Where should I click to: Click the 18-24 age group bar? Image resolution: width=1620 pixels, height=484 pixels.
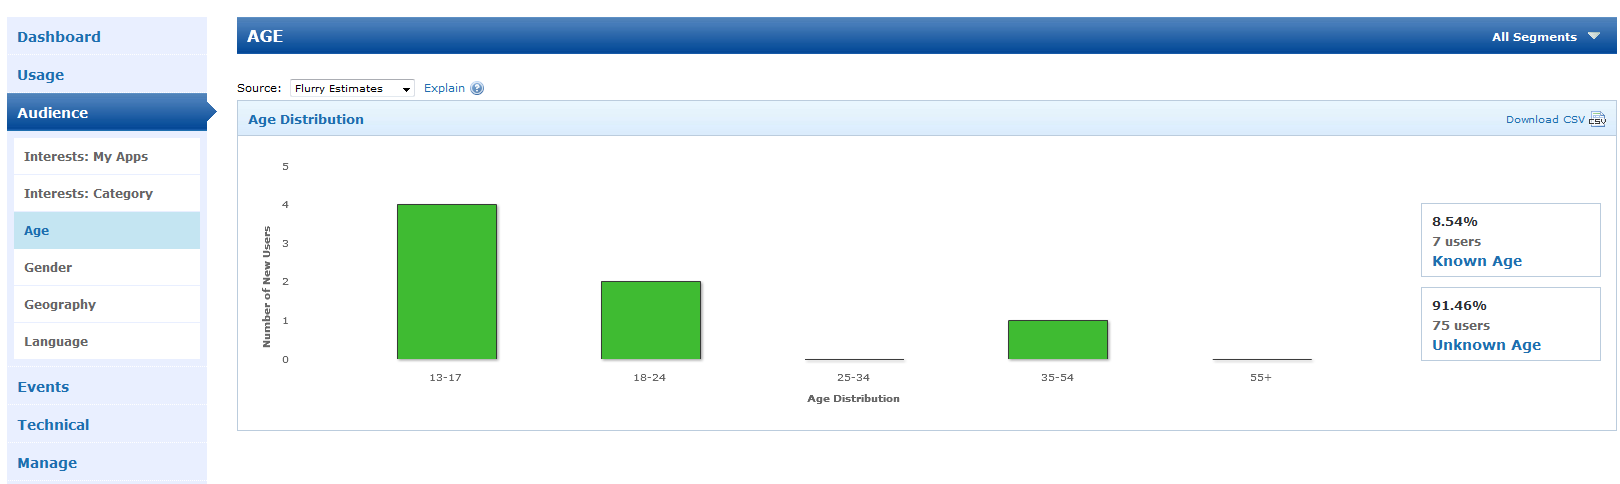(x=651, y=320)
